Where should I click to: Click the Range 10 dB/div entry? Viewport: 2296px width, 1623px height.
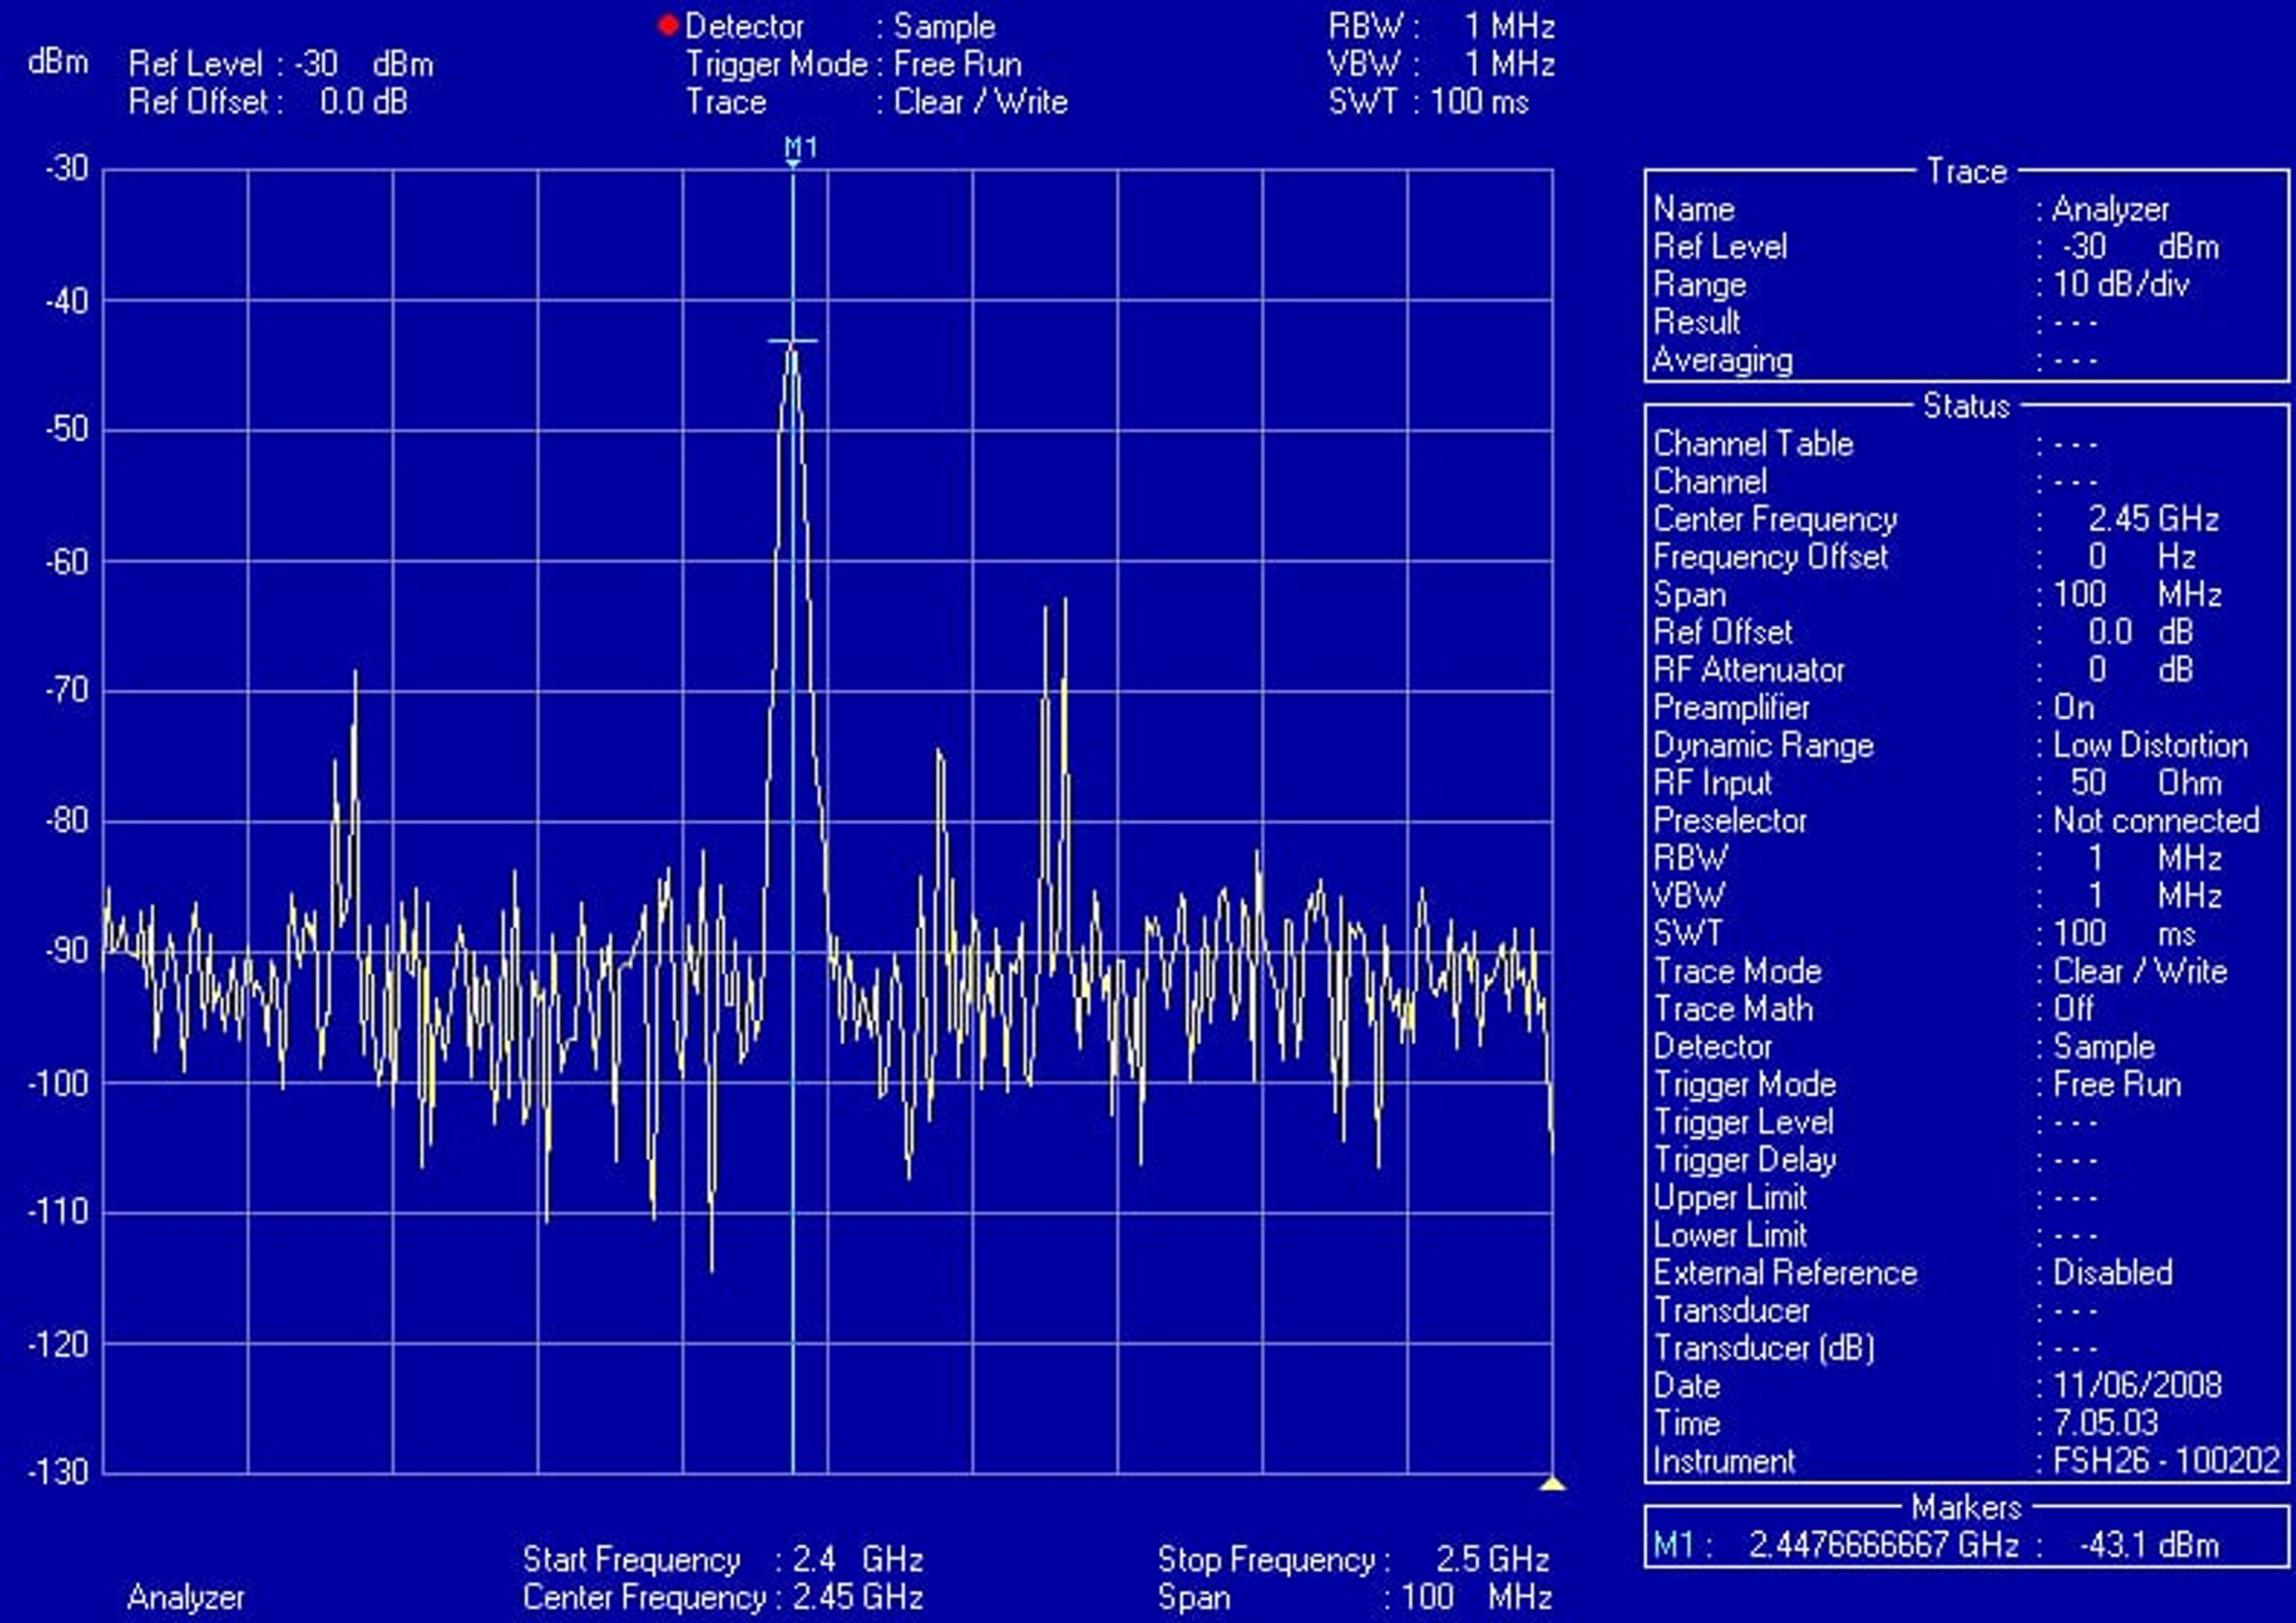pos(1921,285)
